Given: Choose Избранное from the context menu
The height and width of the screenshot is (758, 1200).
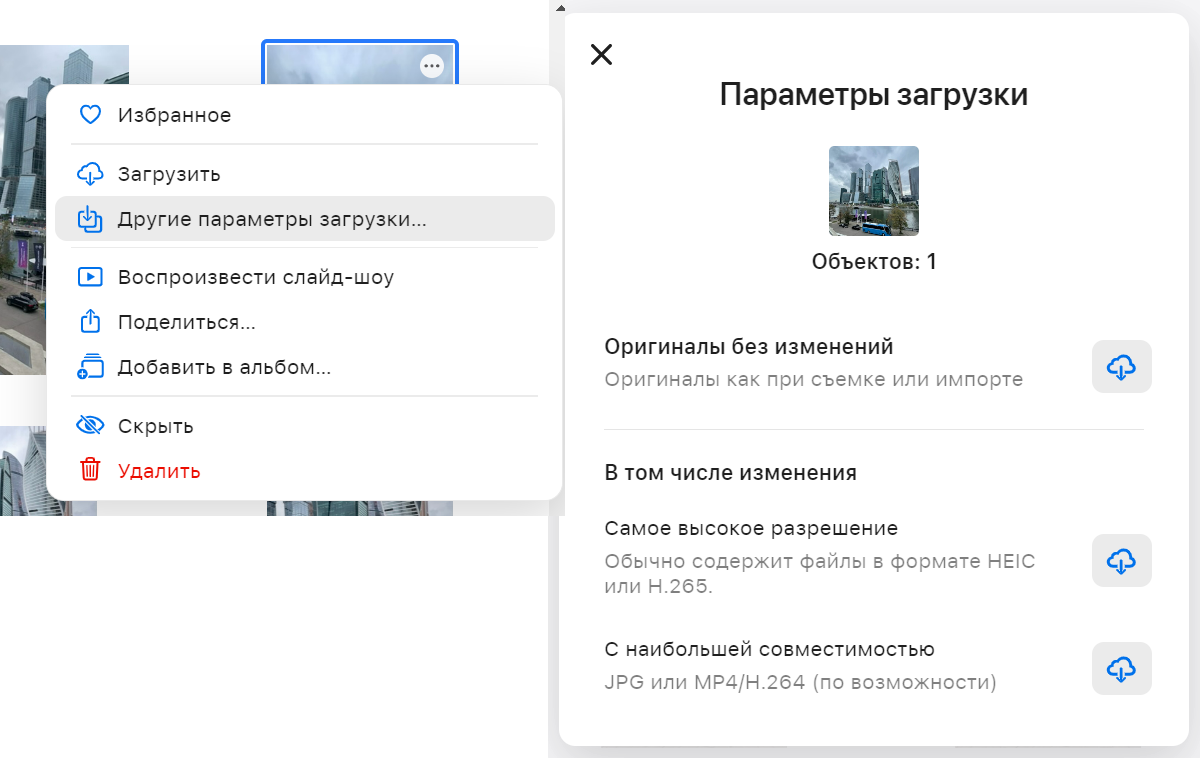Looking at the screenshot, I should 304,115.
